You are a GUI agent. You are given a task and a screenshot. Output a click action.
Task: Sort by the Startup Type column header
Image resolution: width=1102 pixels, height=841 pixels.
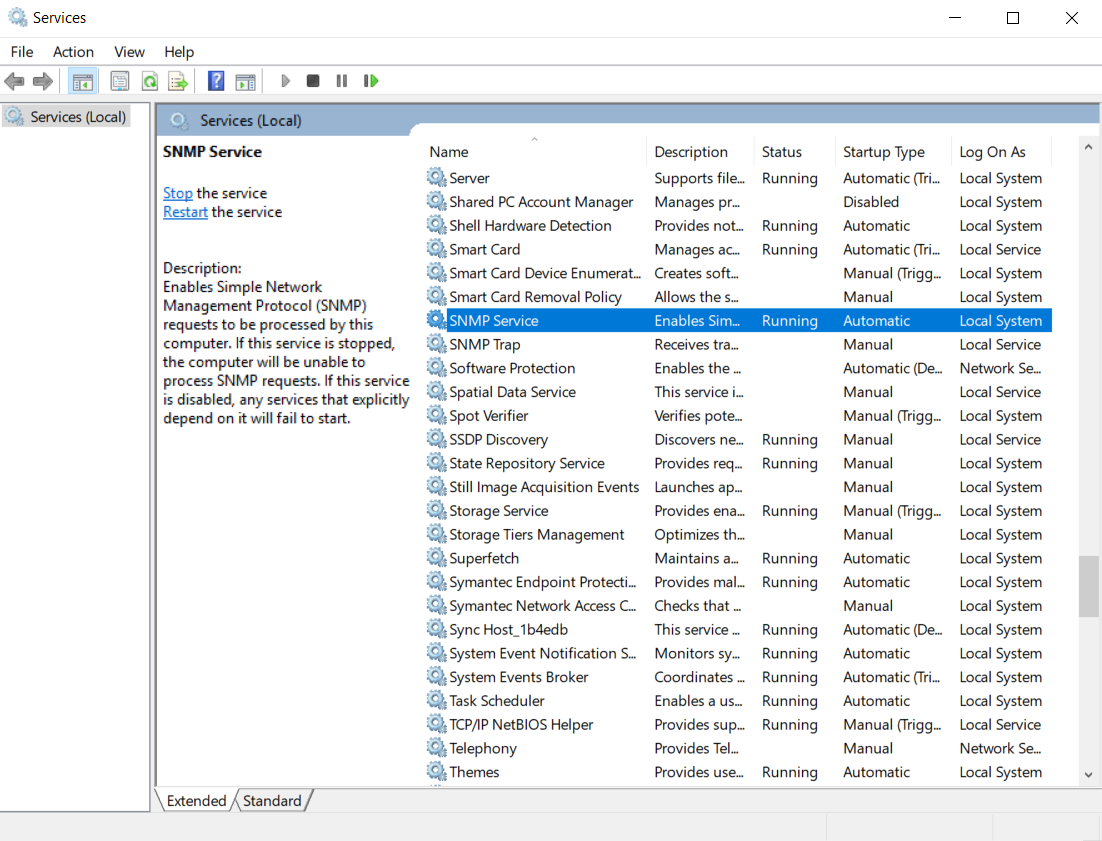883,152
